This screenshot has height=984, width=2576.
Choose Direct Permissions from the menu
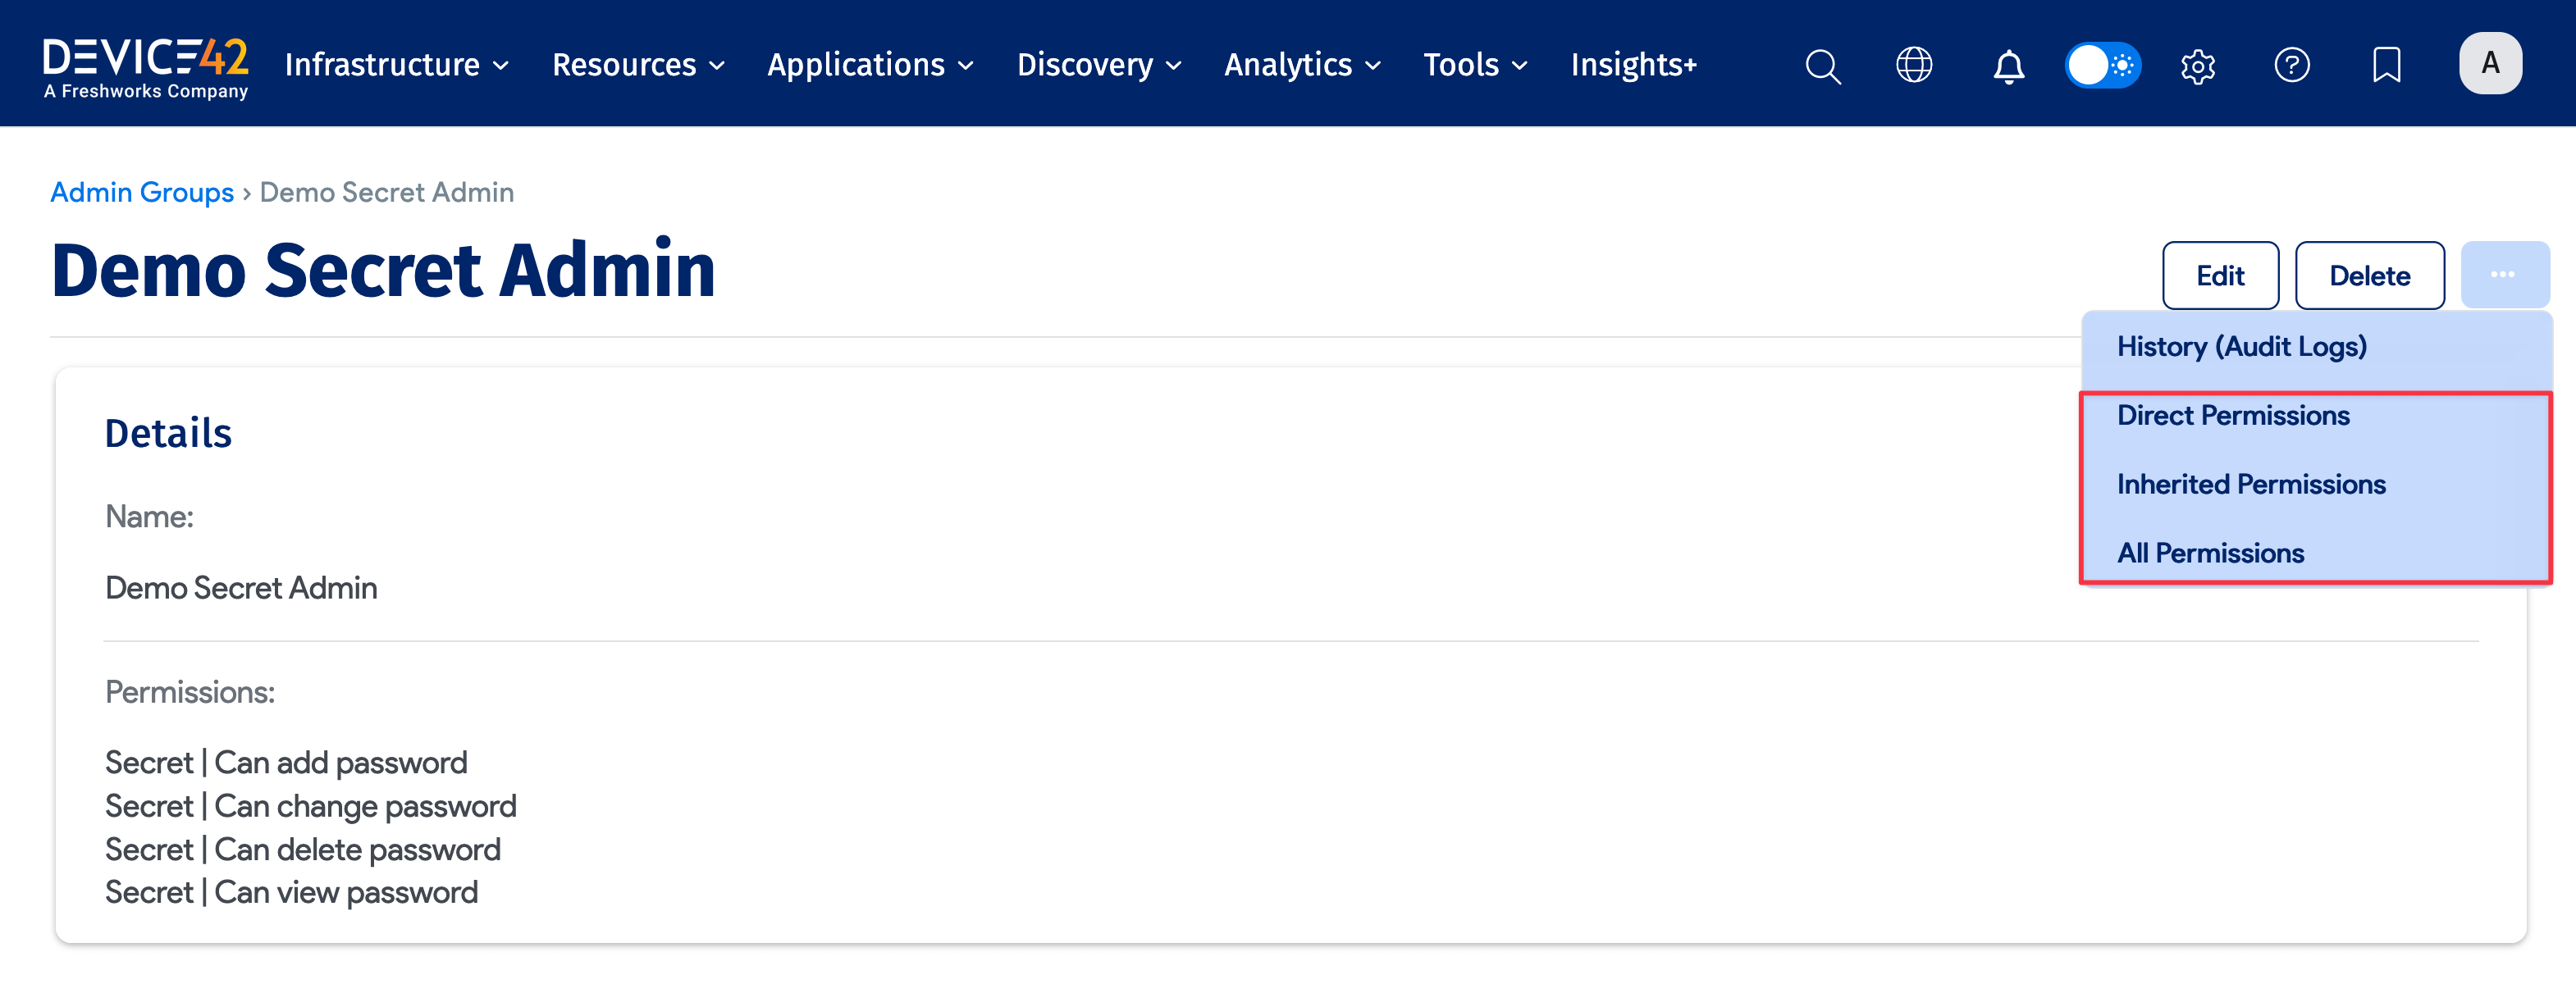point(2232,415)
